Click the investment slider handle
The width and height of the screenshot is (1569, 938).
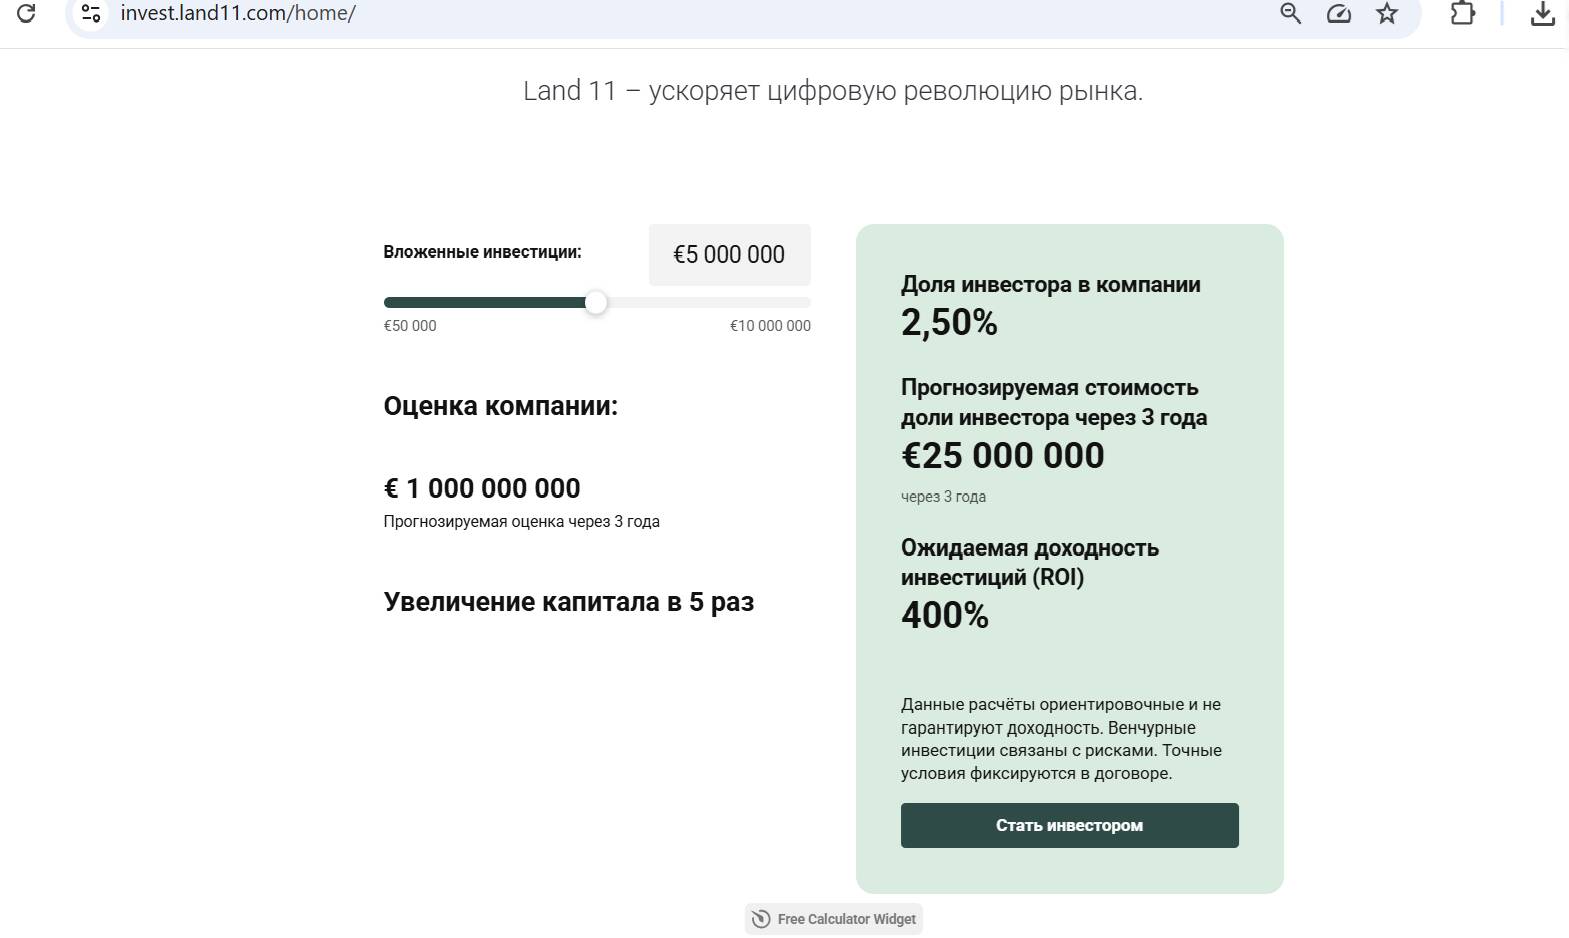[x=596, y=302]
